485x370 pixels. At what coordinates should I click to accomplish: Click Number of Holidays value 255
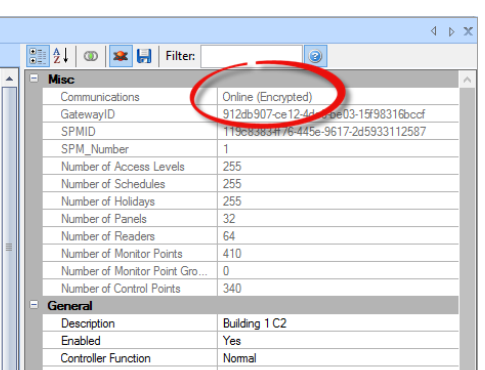[x=232, y=201]
